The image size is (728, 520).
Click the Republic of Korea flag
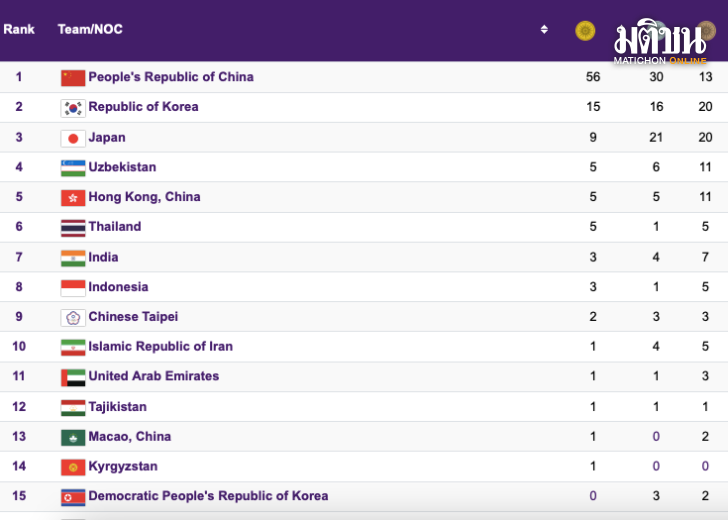pyautogui.click(x=73, y=108)
